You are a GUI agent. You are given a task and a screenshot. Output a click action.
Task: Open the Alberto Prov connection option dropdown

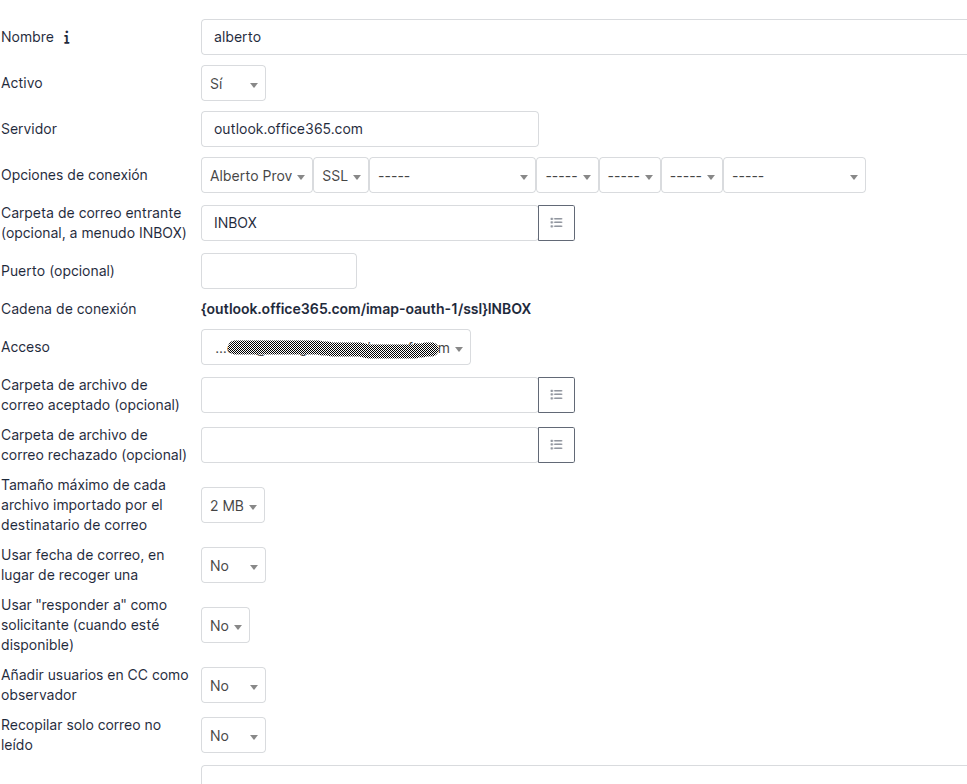[x=257, y=176]
